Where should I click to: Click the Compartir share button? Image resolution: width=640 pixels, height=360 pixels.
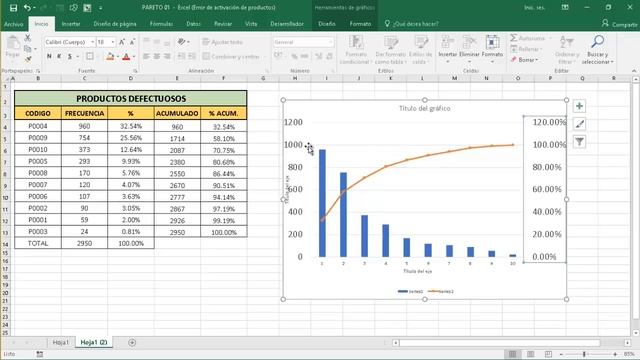(619, 24)
